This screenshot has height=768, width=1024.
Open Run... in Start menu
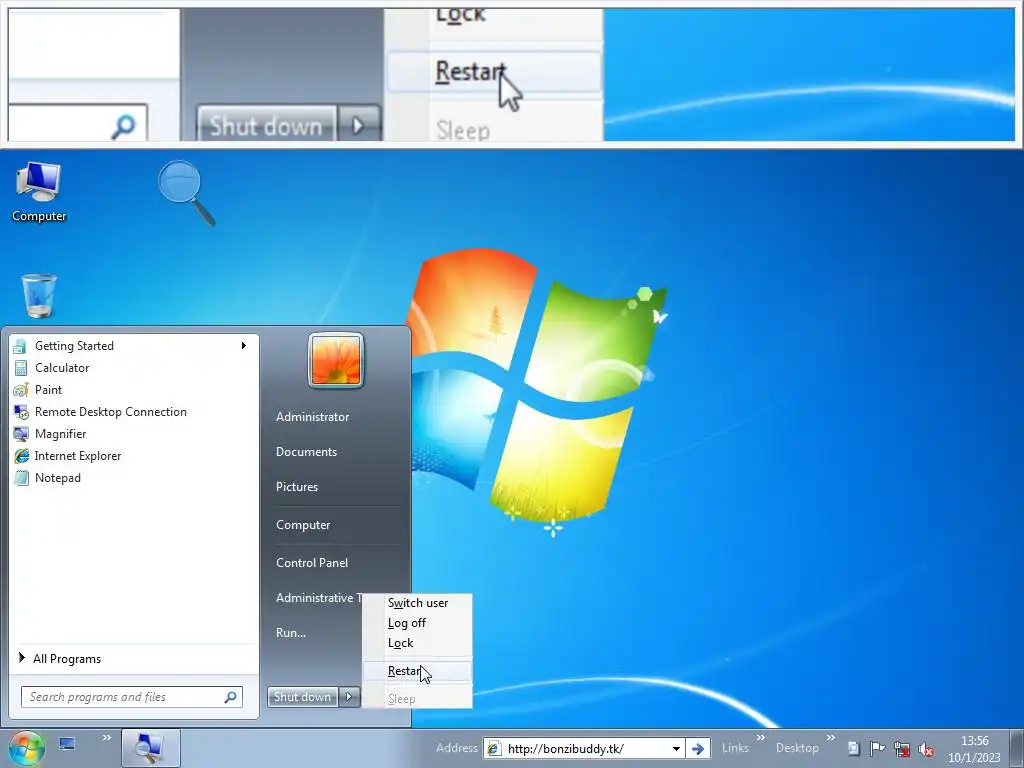point(291,633)
